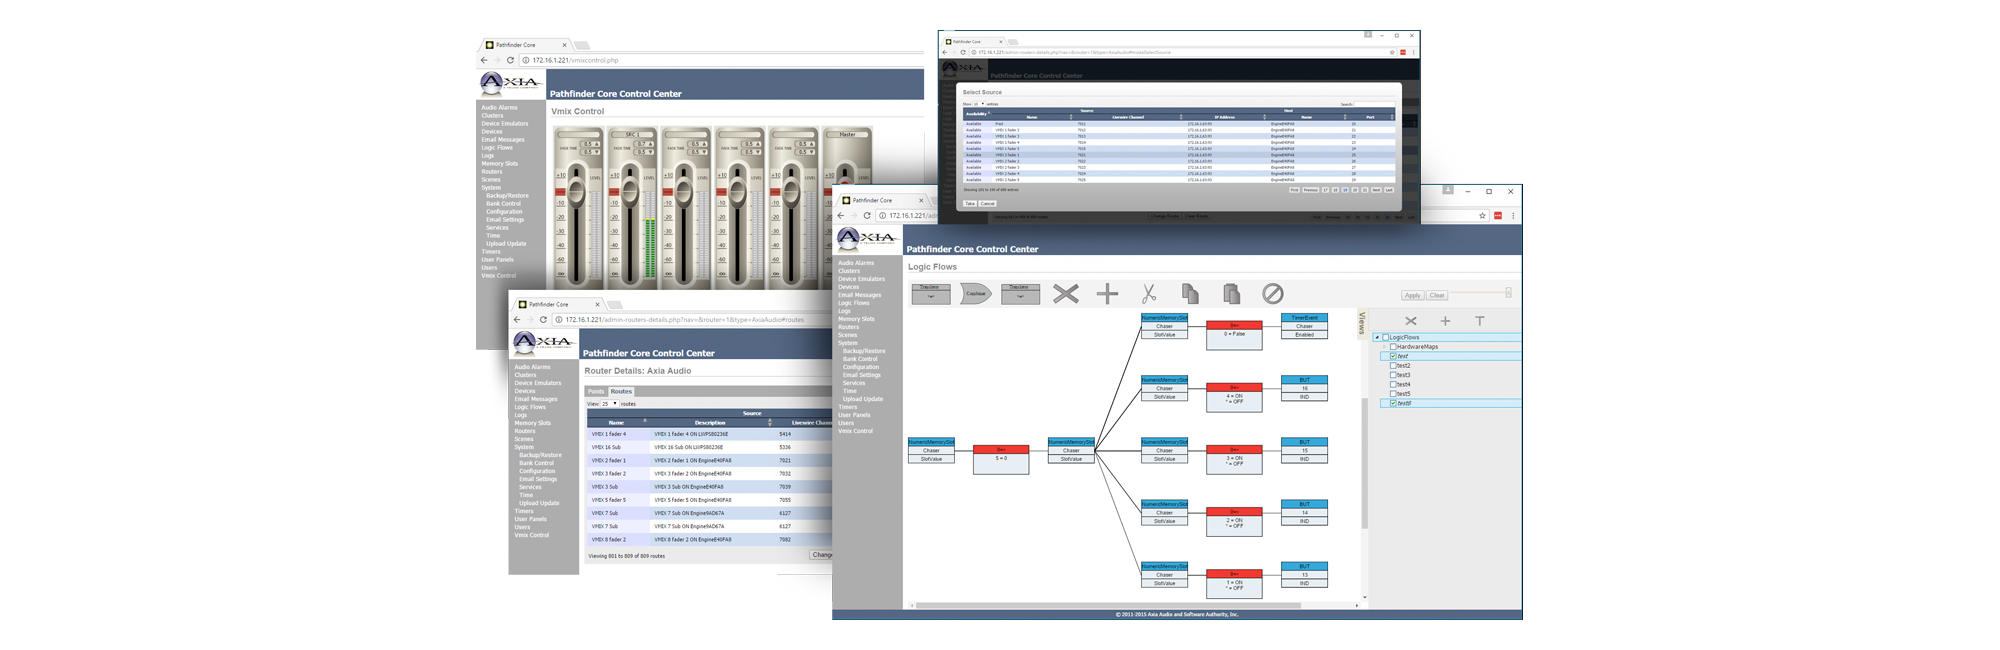Screen dimensions: 2000x650
Task: Open the View 25 routes dropdown in Router Details
Action: [610, 404]
